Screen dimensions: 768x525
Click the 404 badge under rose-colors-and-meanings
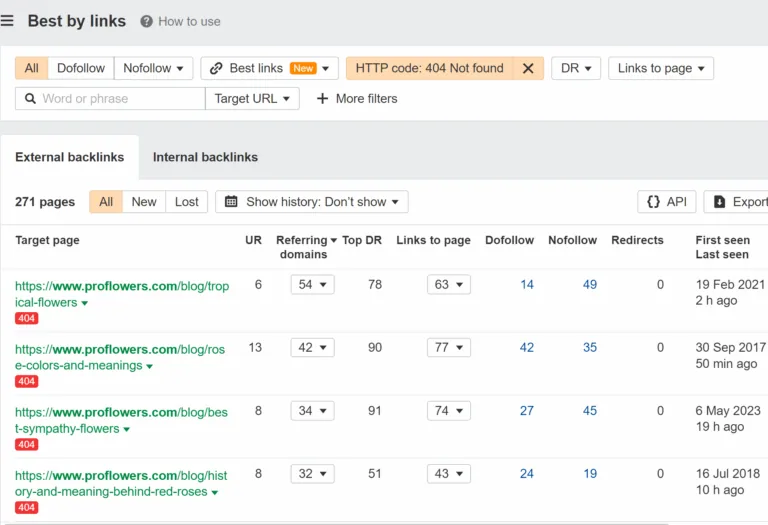[26, 381]
